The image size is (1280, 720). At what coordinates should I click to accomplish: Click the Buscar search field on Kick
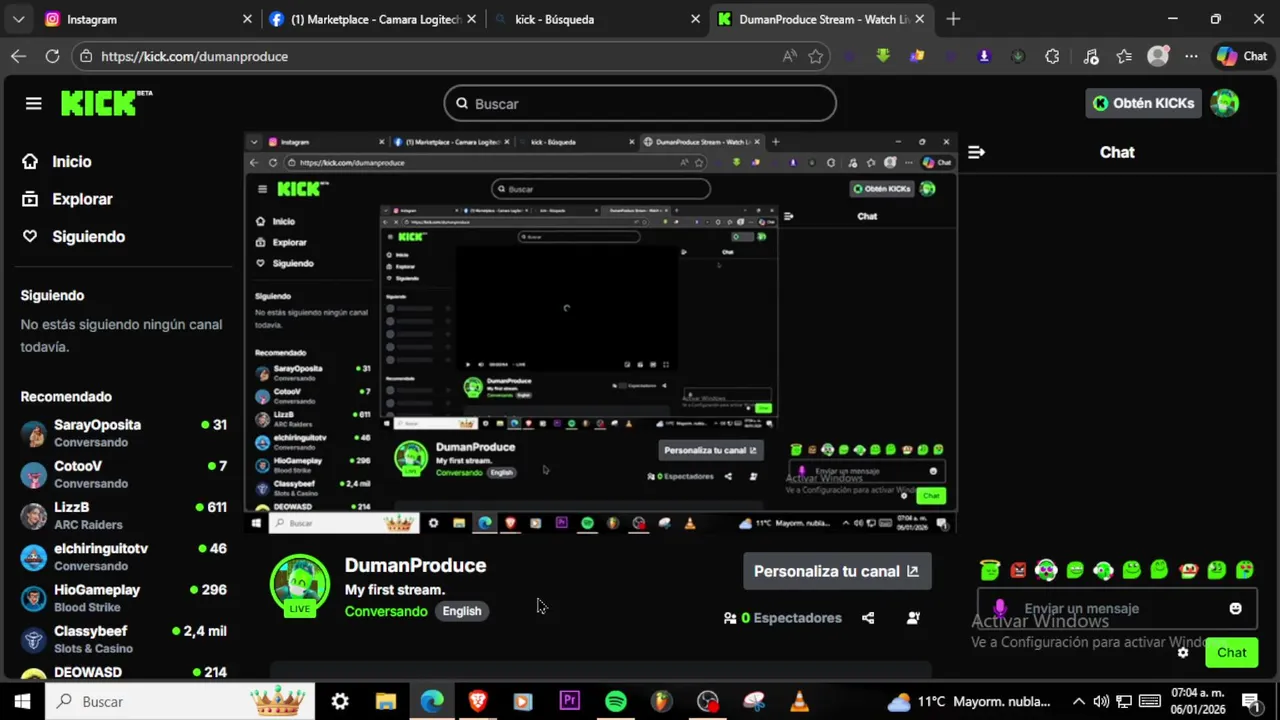640,103
